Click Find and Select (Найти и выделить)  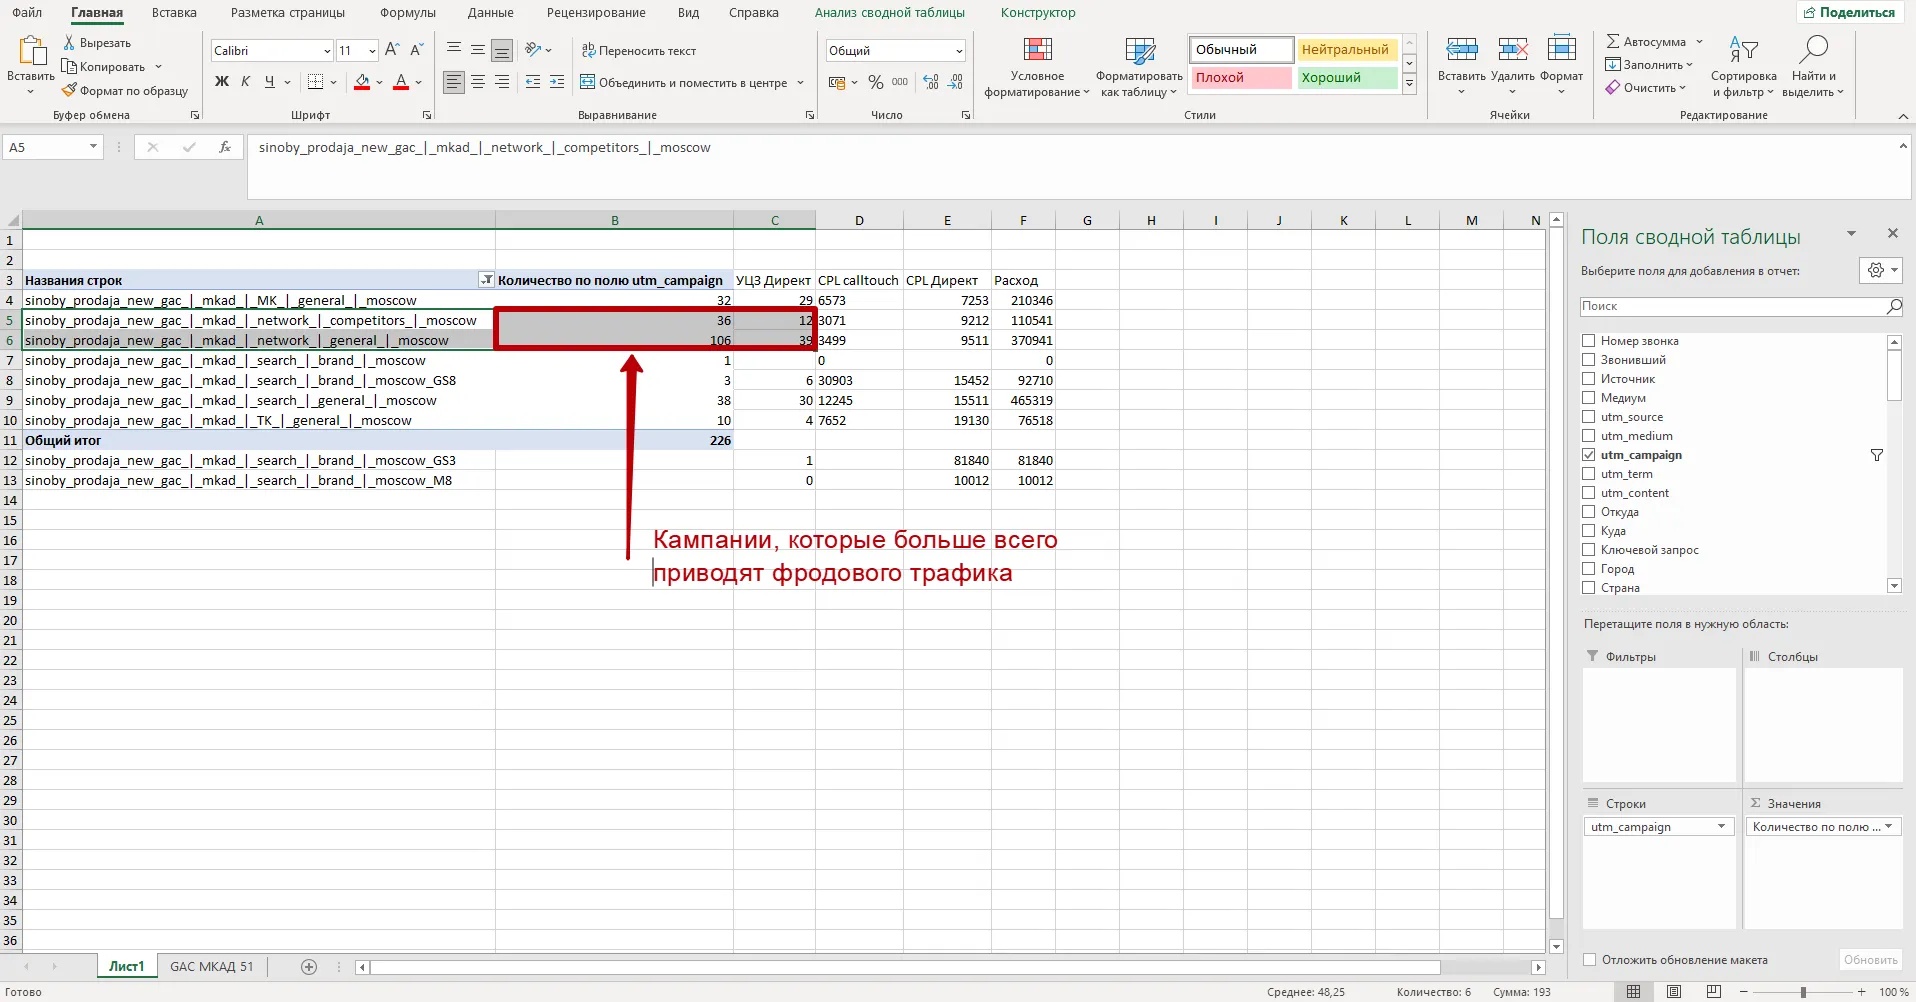1813,68
